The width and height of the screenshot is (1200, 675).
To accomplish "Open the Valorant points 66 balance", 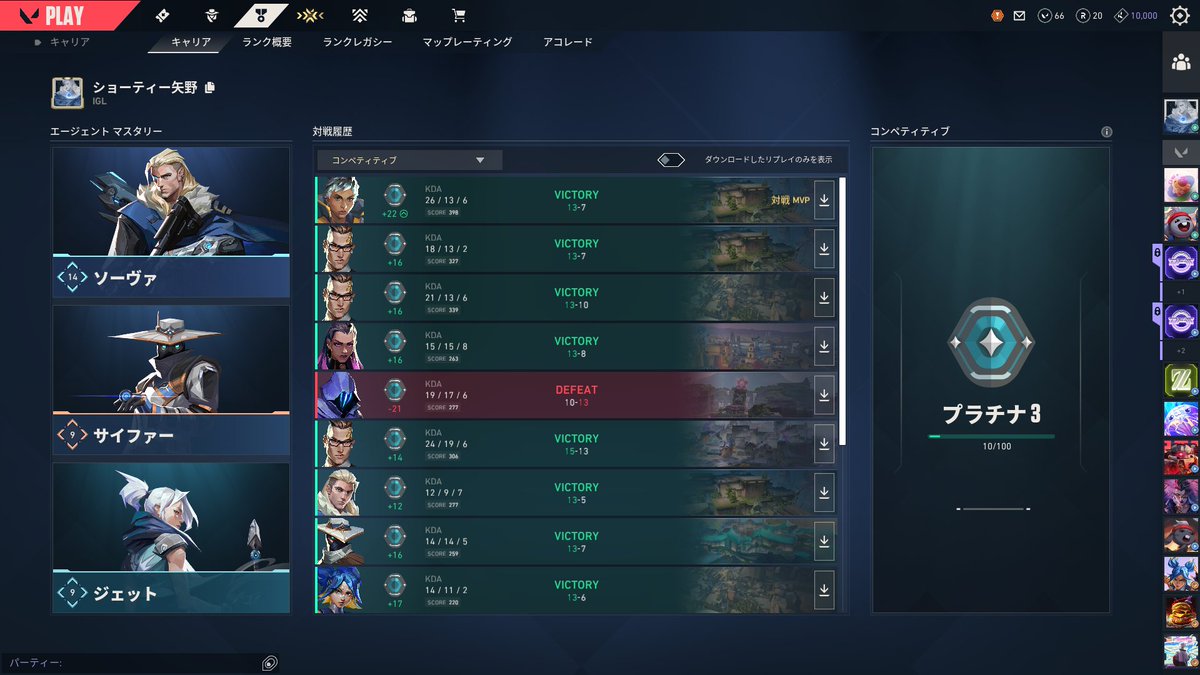I will pyautogui.click(x=1051, y=15).
